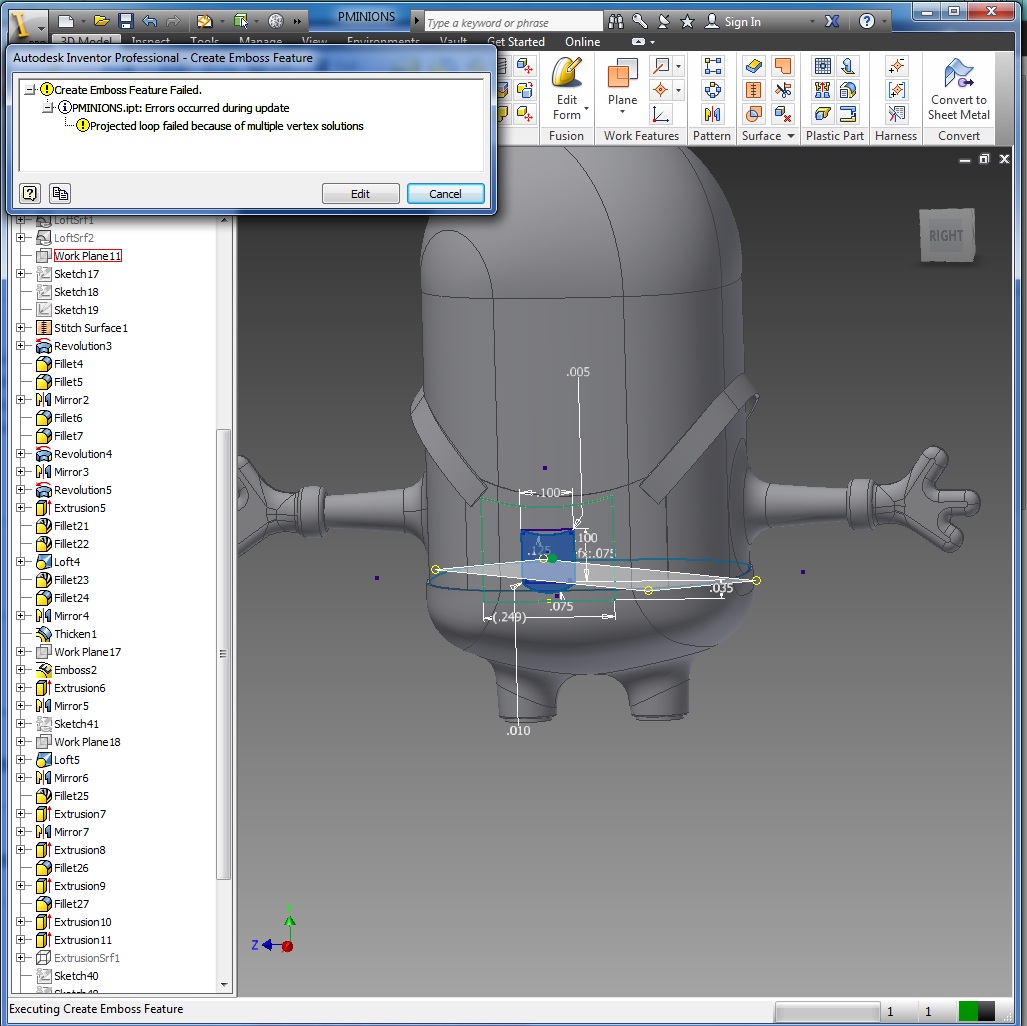
Task: Click the .010 dimension near the feet
Action: point(518,731)
